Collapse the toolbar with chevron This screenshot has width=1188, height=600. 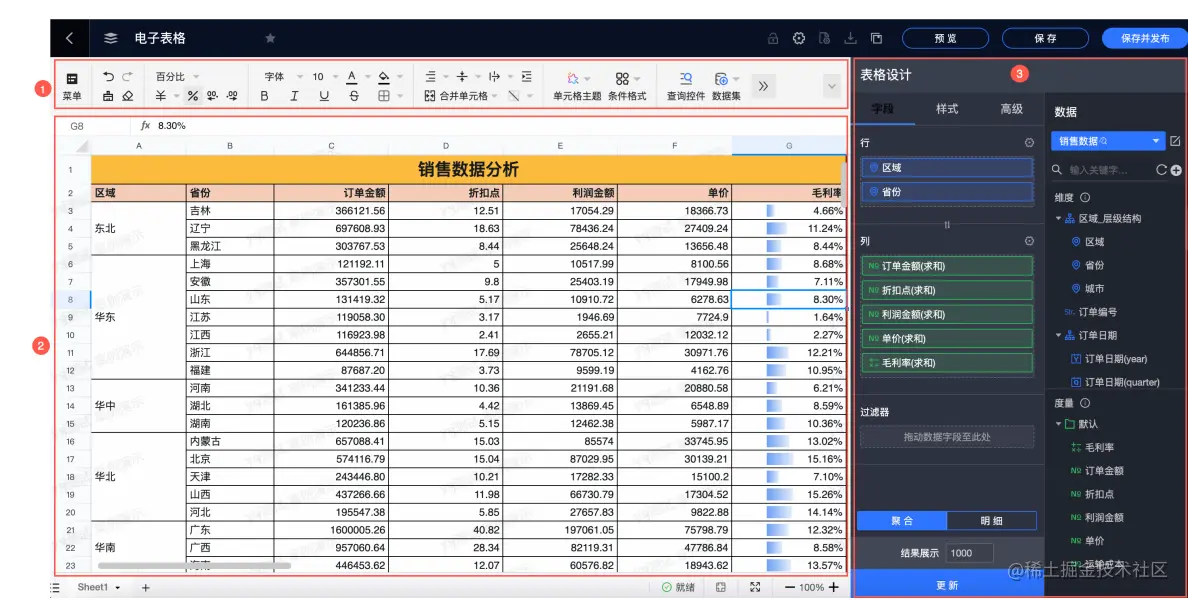832,86
